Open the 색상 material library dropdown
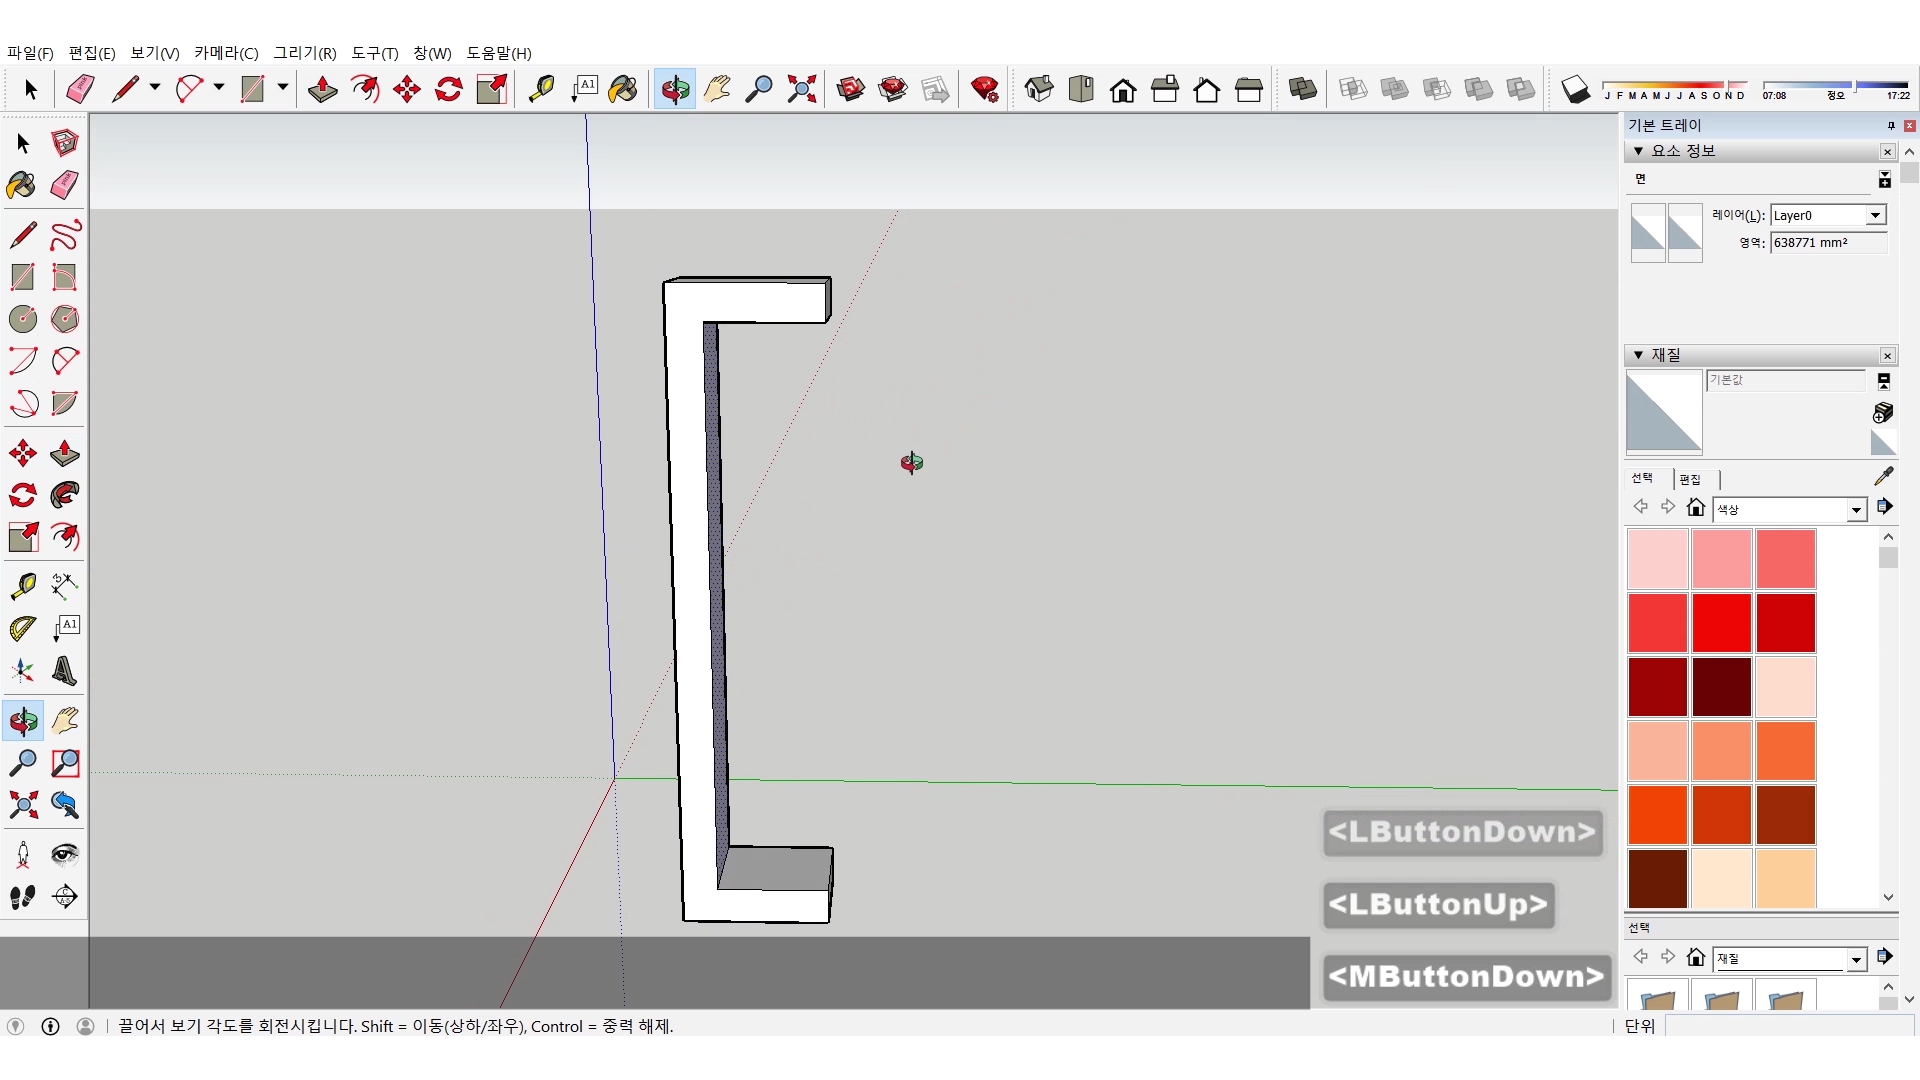This screenshot has width=1920, height=1080. [1856, 510]
